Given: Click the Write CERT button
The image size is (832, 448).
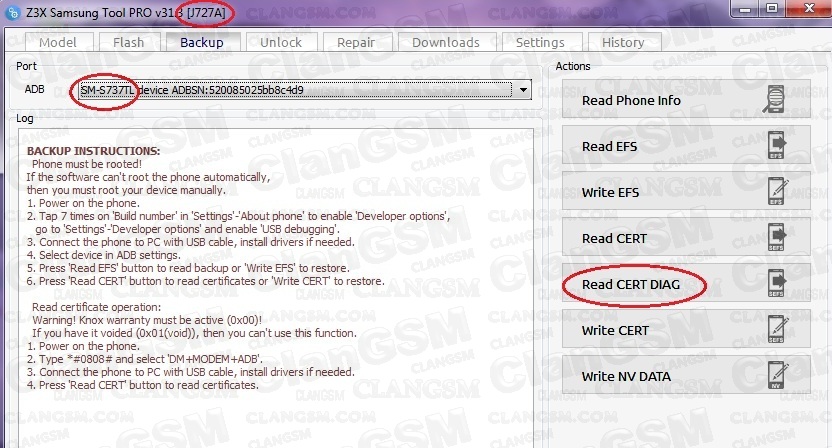Looking at the screenshot, I should (686, 330).
